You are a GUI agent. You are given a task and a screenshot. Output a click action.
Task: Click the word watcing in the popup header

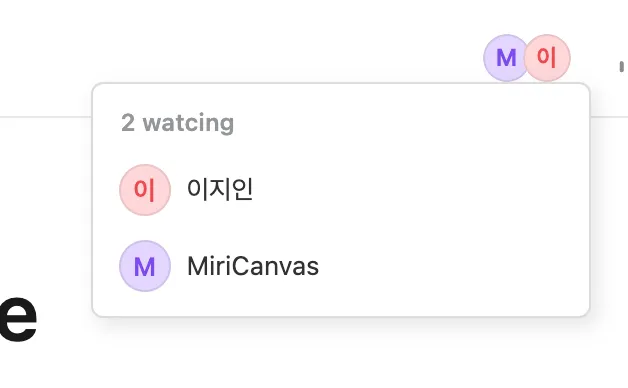tap(188, 123)
